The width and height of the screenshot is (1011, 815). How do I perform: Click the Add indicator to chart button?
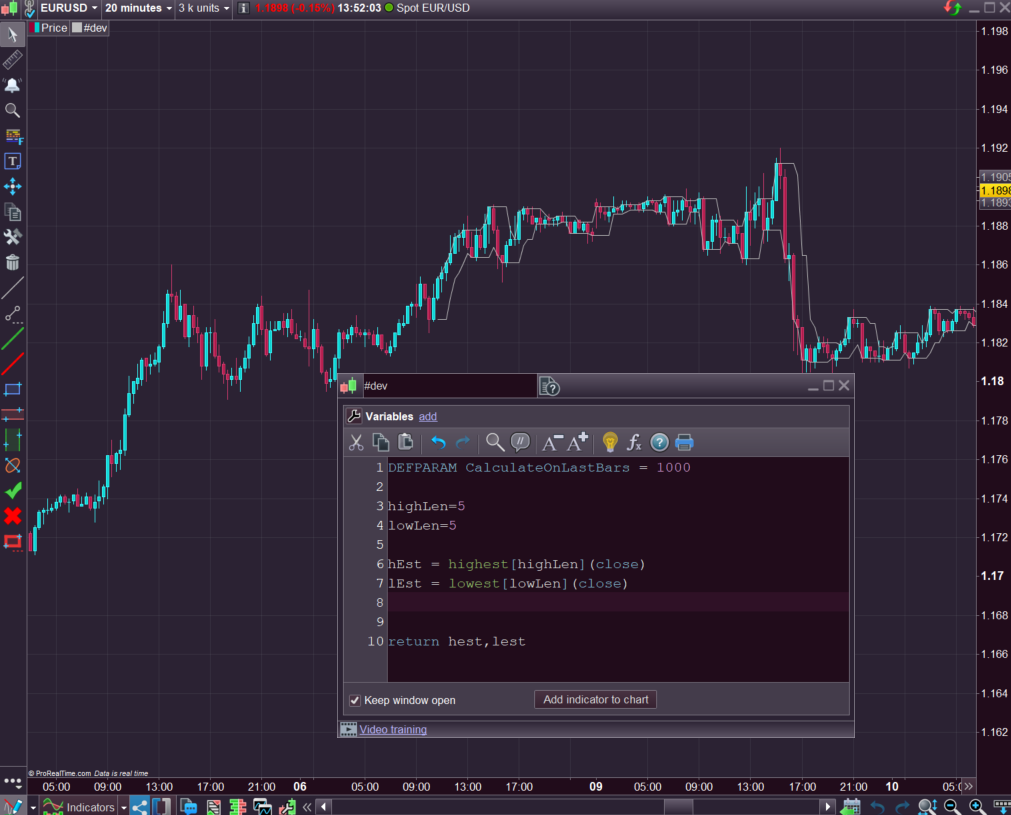[x=595, y=700]
